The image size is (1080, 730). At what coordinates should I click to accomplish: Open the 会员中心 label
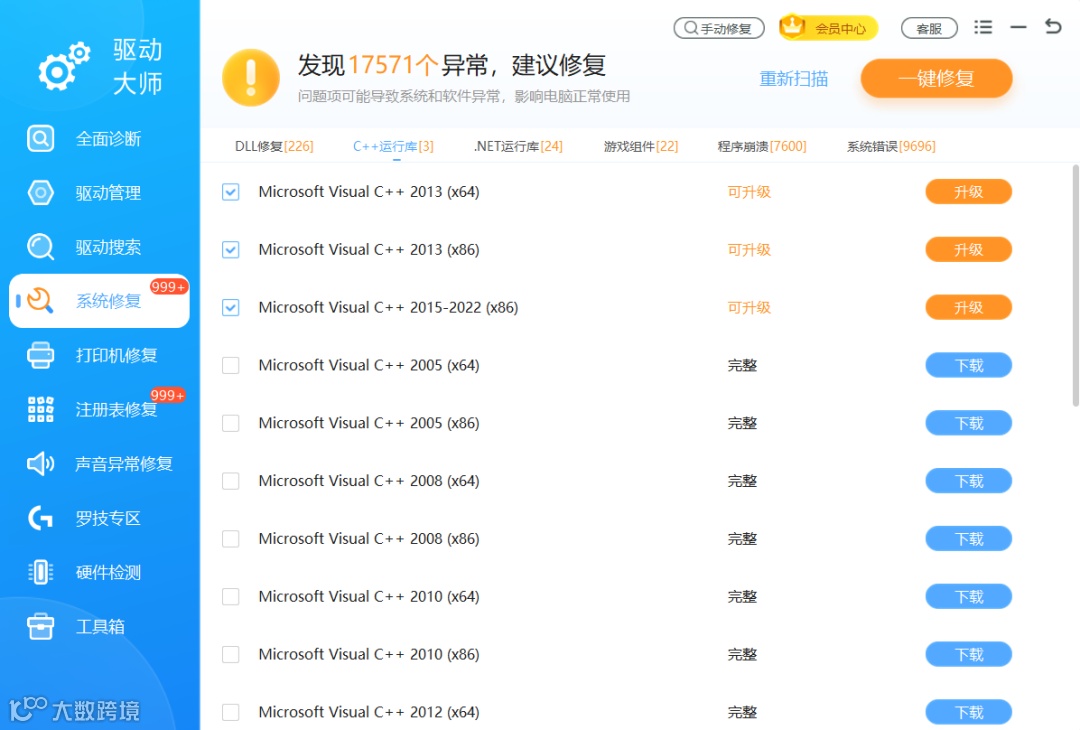[x=840, y=28]
